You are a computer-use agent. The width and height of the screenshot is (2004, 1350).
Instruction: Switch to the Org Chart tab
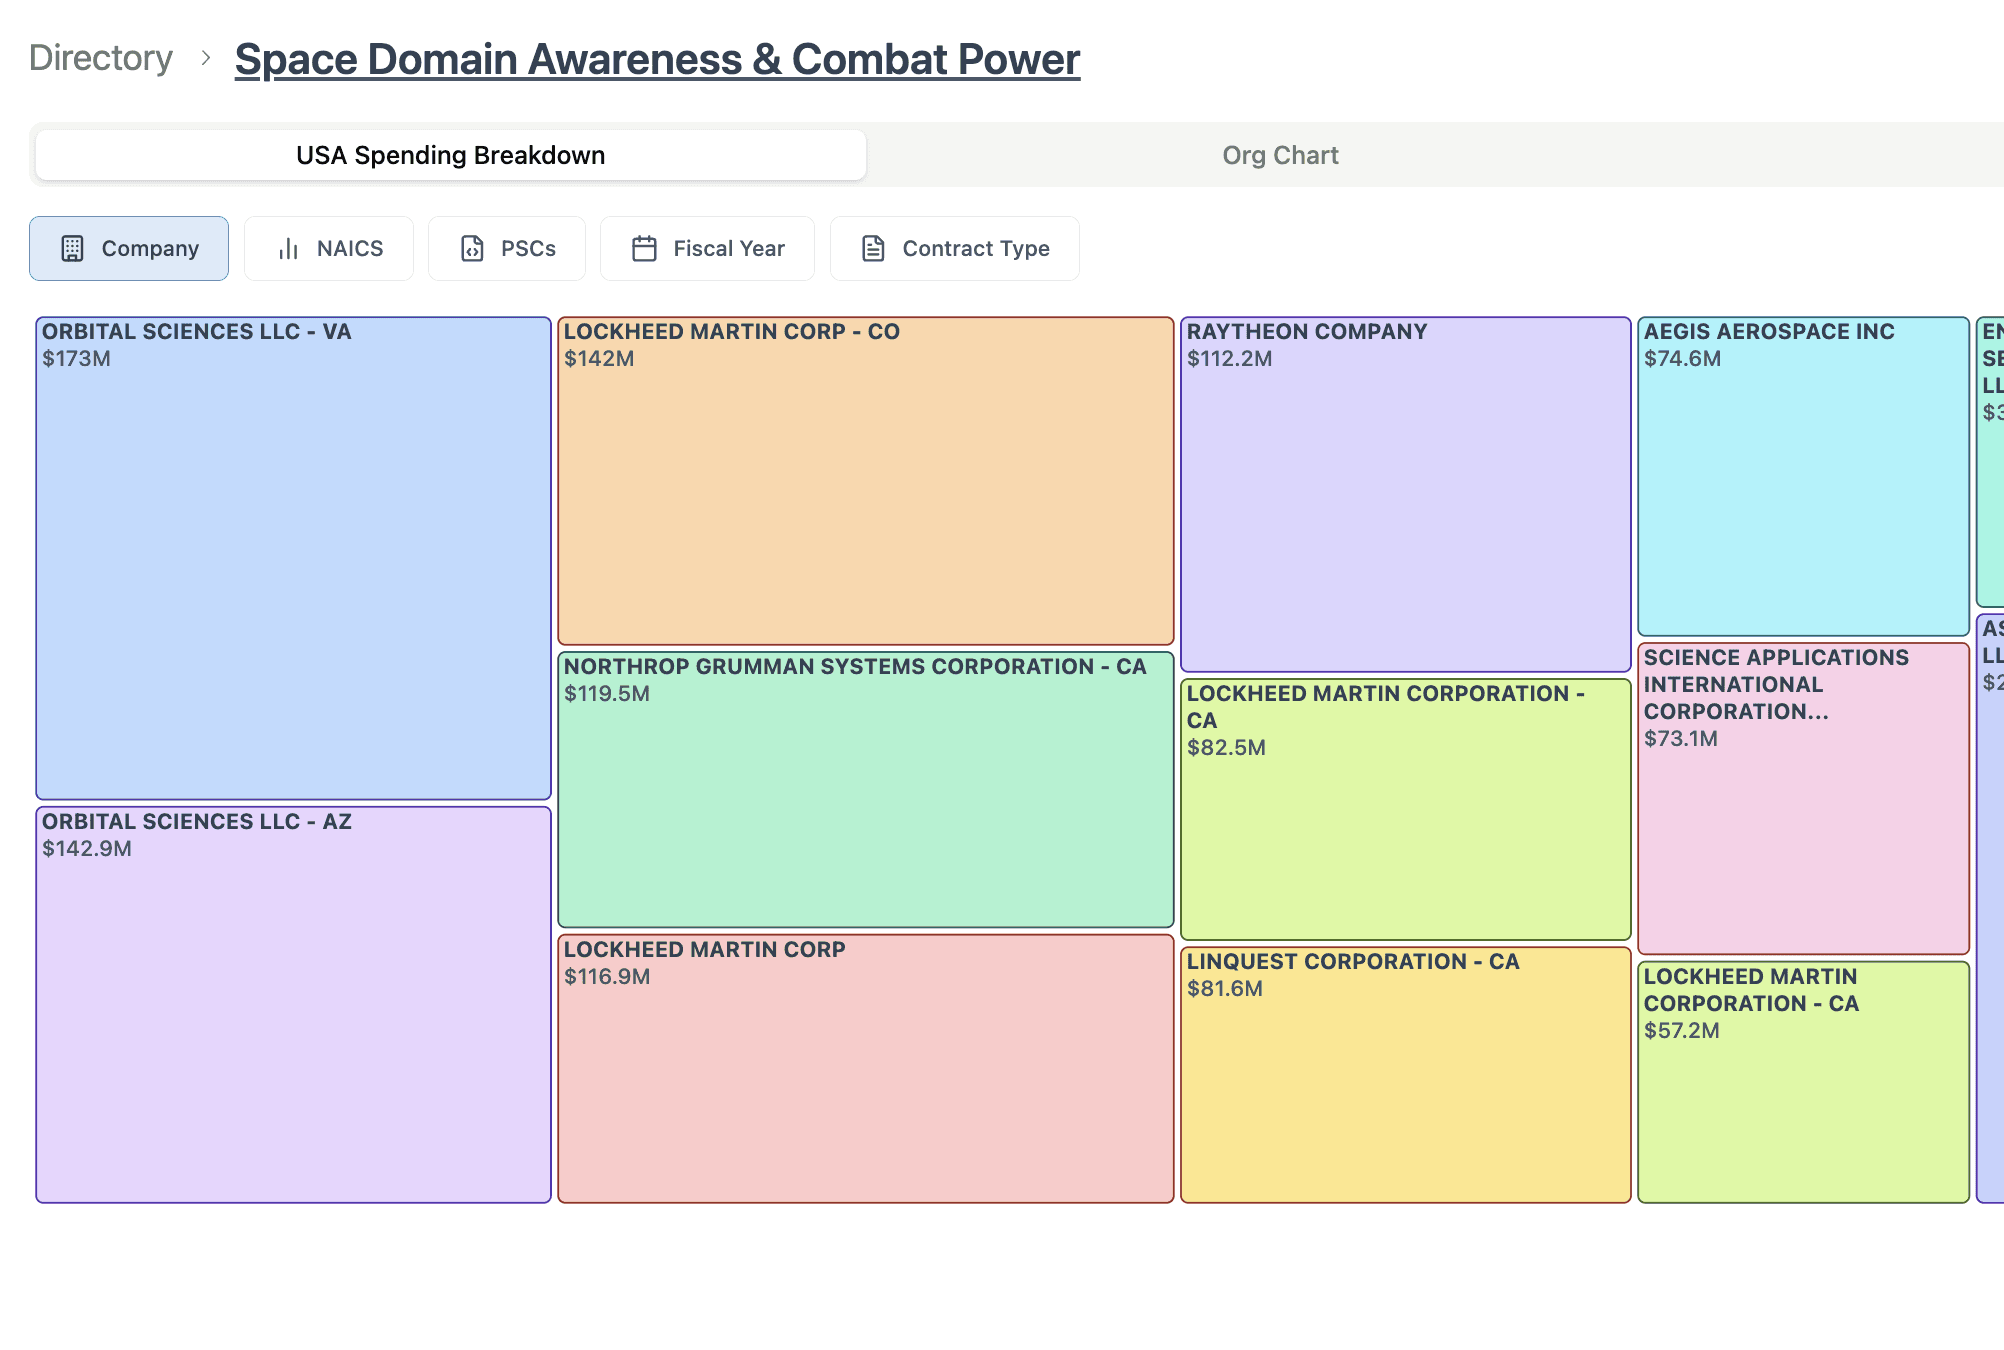click(1280, 155)
